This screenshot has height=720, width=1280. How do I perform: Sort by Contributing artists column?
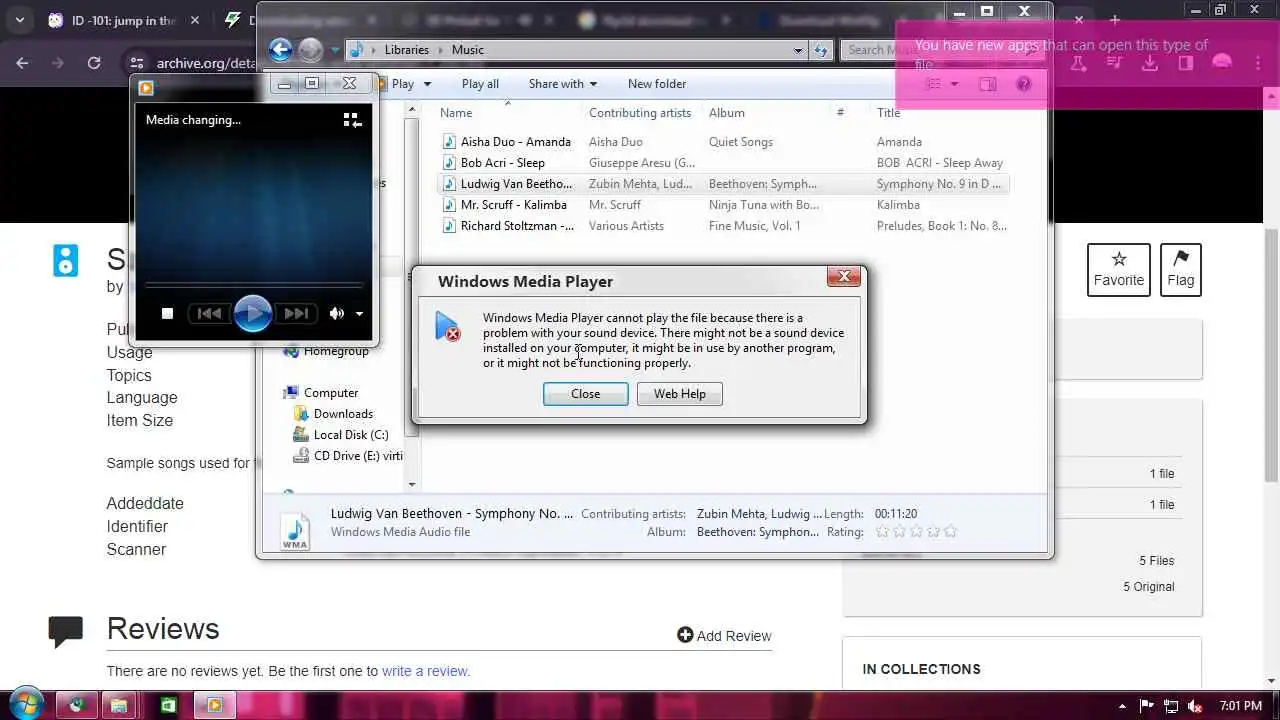pos(640,113)
